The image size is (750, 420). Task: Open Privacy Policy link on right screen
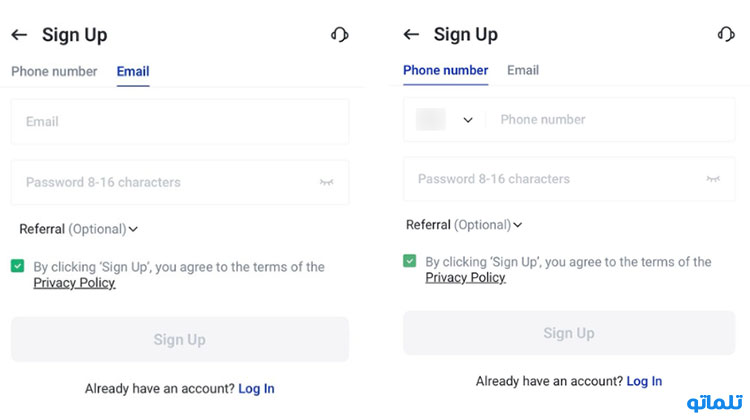click(465, 277)
